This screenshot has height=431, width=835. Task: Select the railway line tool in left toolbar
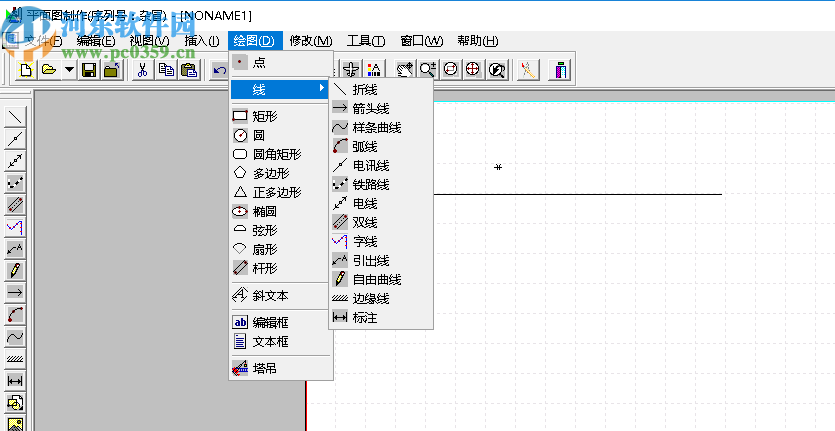click(15, 183)
